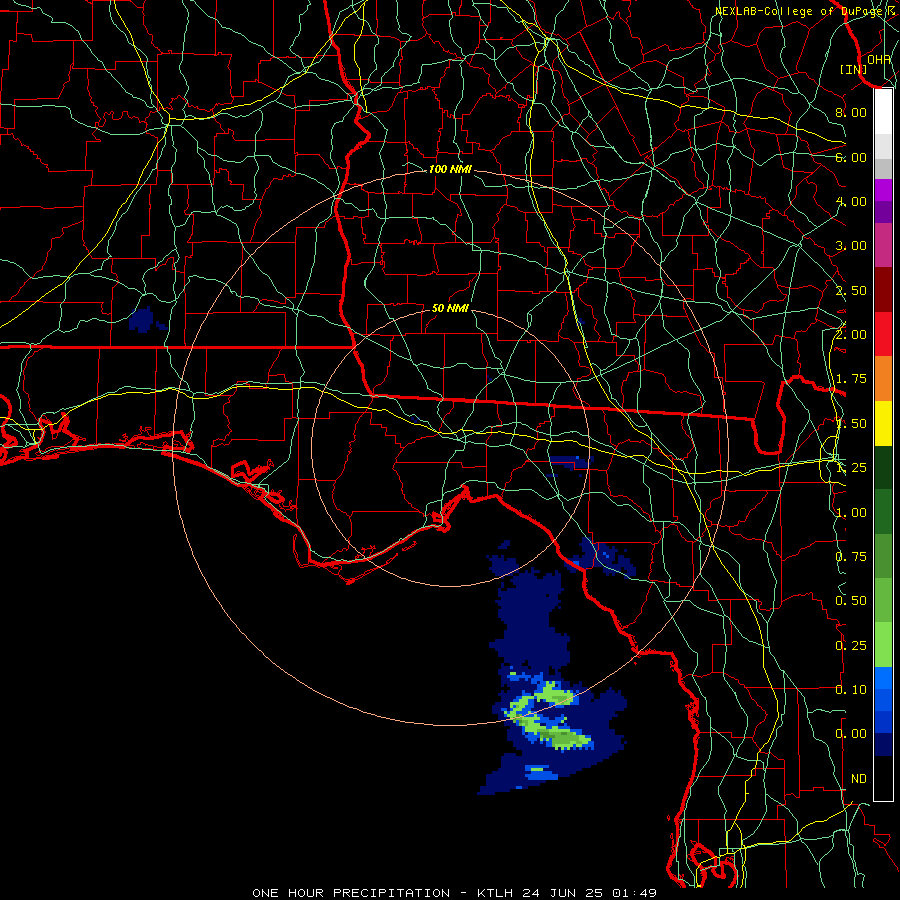The image size is (900, 900).
Task: Click the purple swatch just below 4.00
Action: [x=883, y=212]
